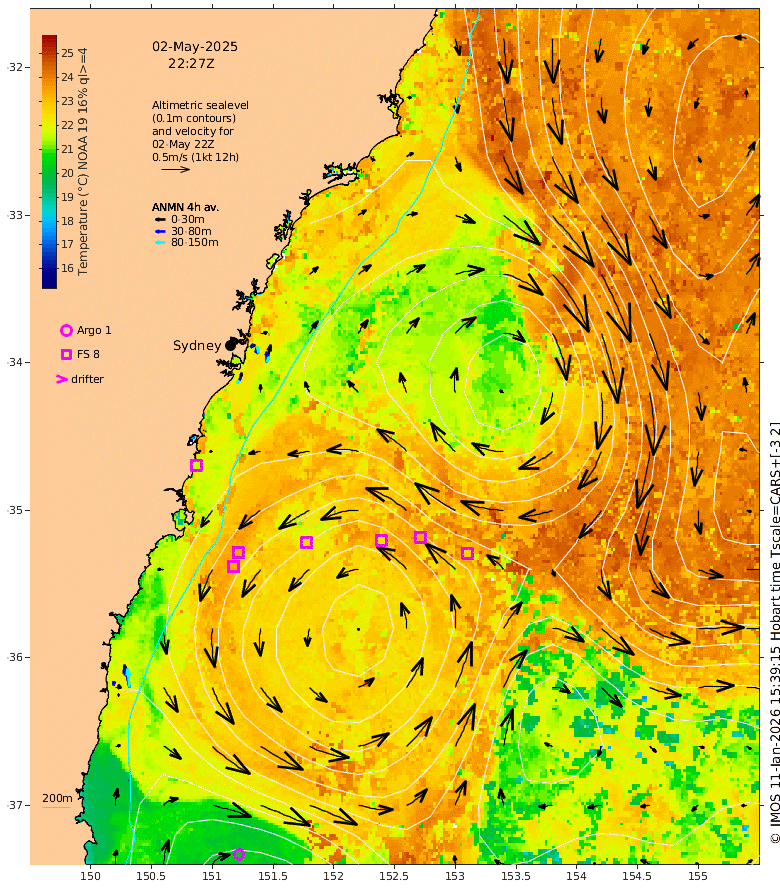Viewport: 780px width, 890px height.
Task: Click the -32 latitude label
Action: coord(15,67)
